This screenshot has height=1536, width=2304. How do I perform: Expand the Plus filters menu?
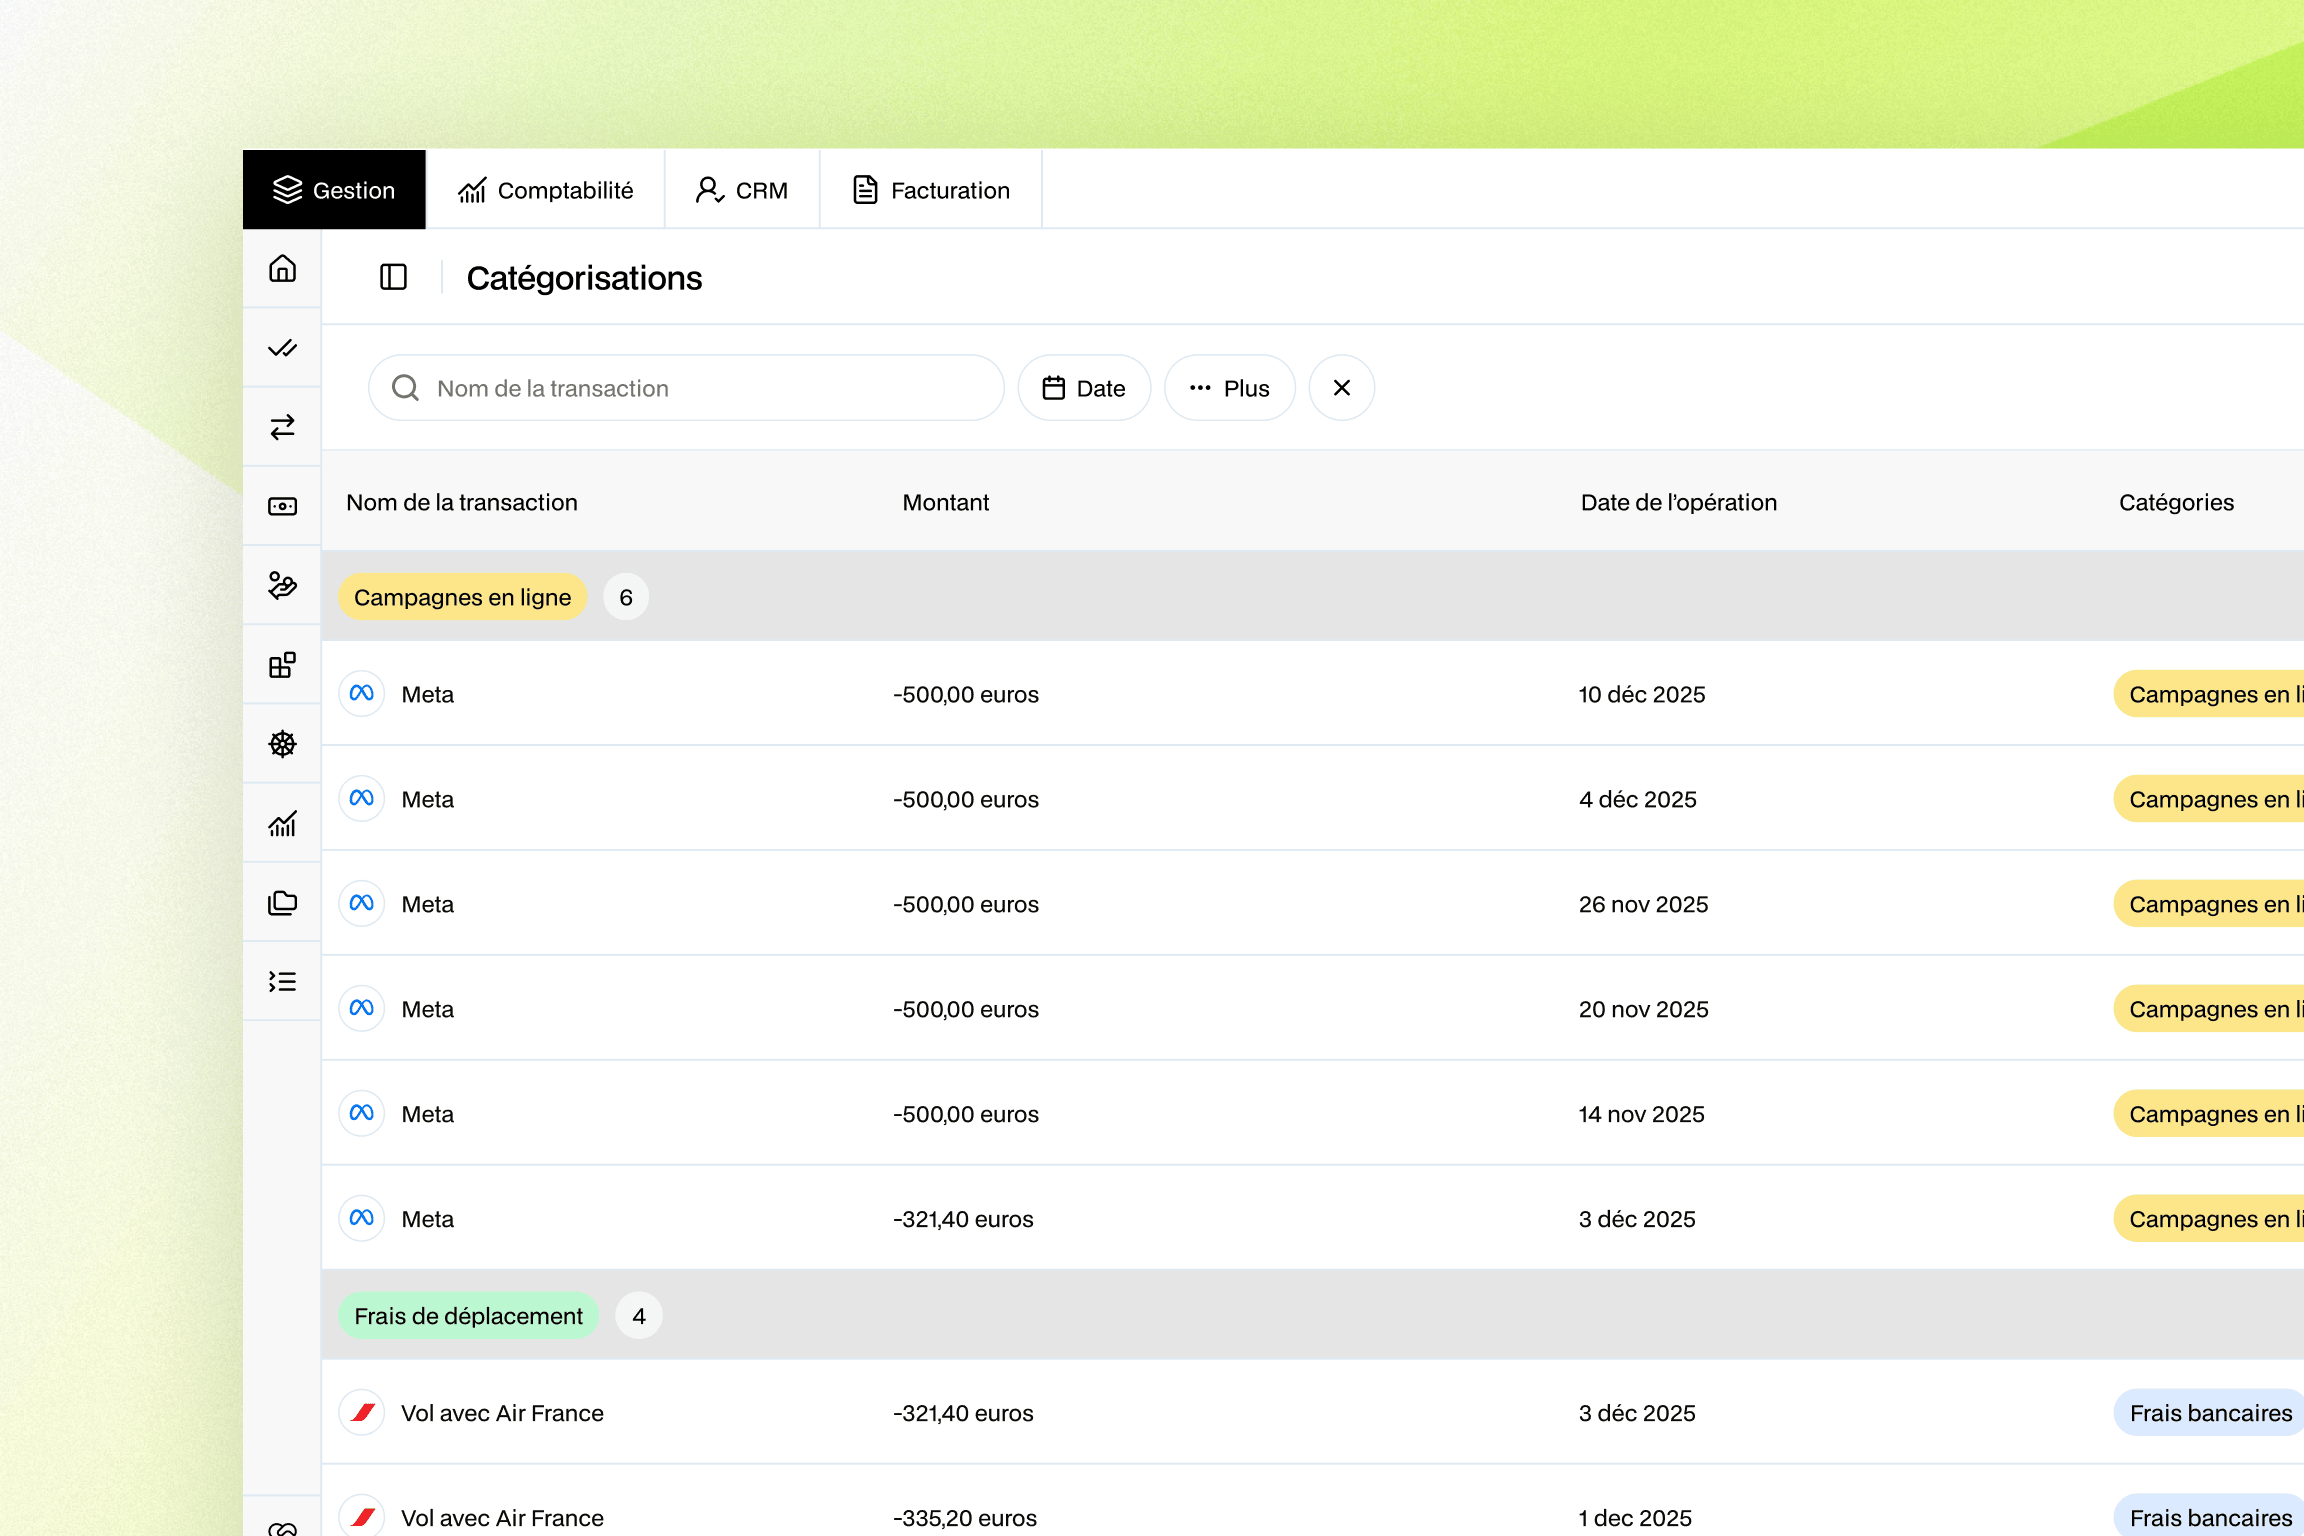(1229, 388)
